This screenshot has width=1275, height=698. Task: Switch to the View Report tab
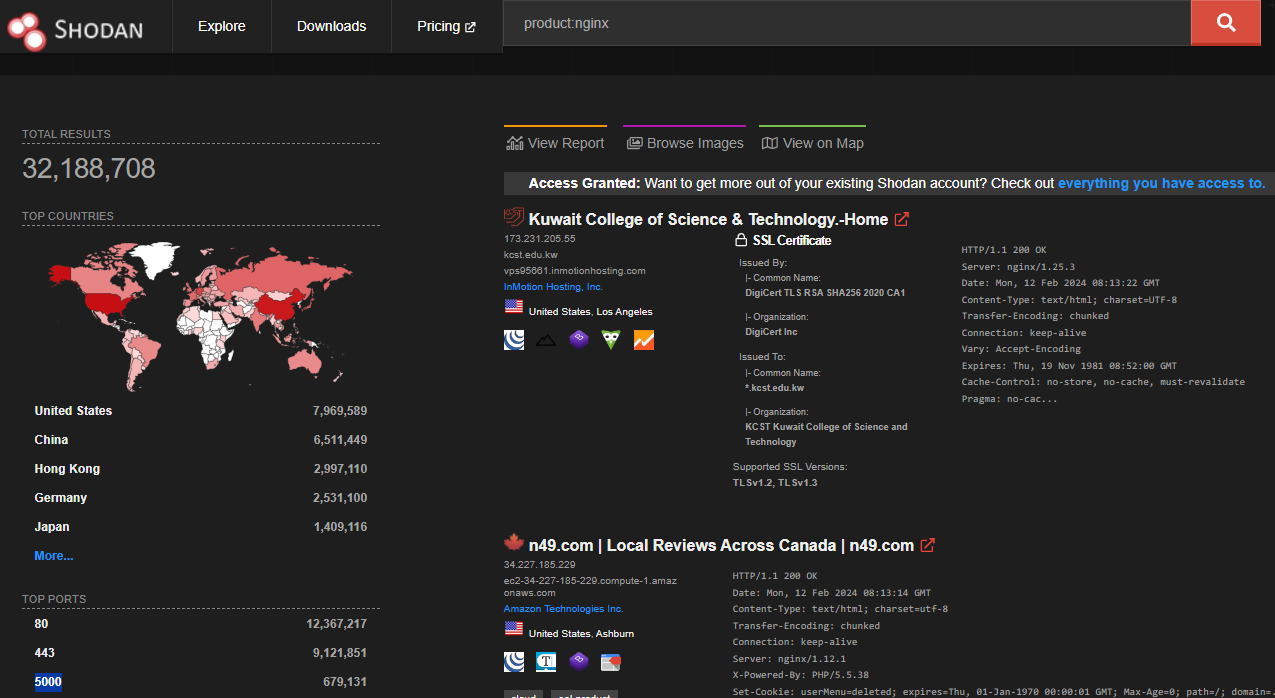pyautogui.click(x=555, y=143)
